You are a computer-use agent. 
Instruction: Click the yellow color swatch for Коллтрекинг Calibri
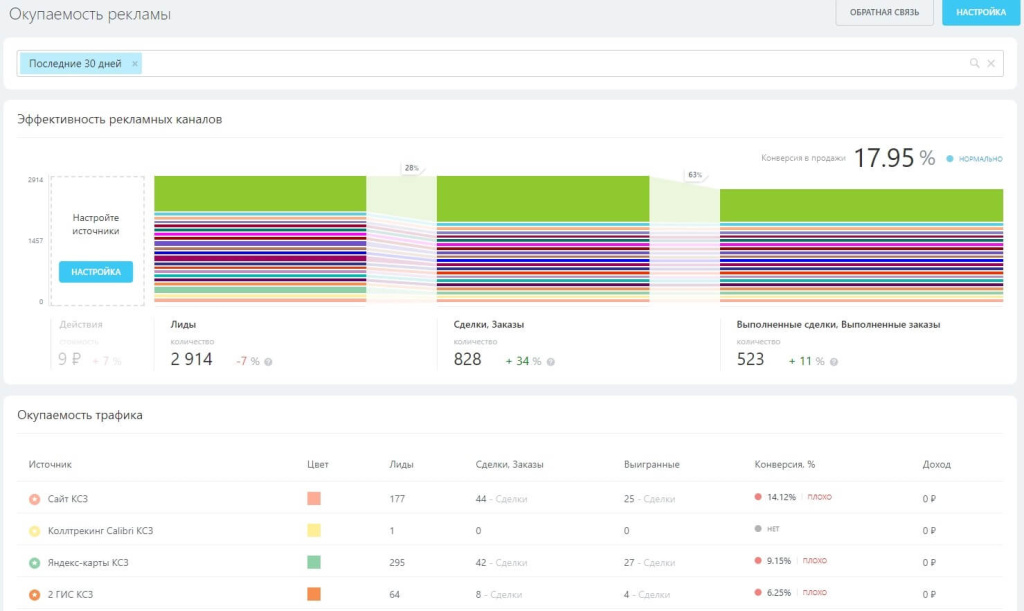tap(314, 530)
